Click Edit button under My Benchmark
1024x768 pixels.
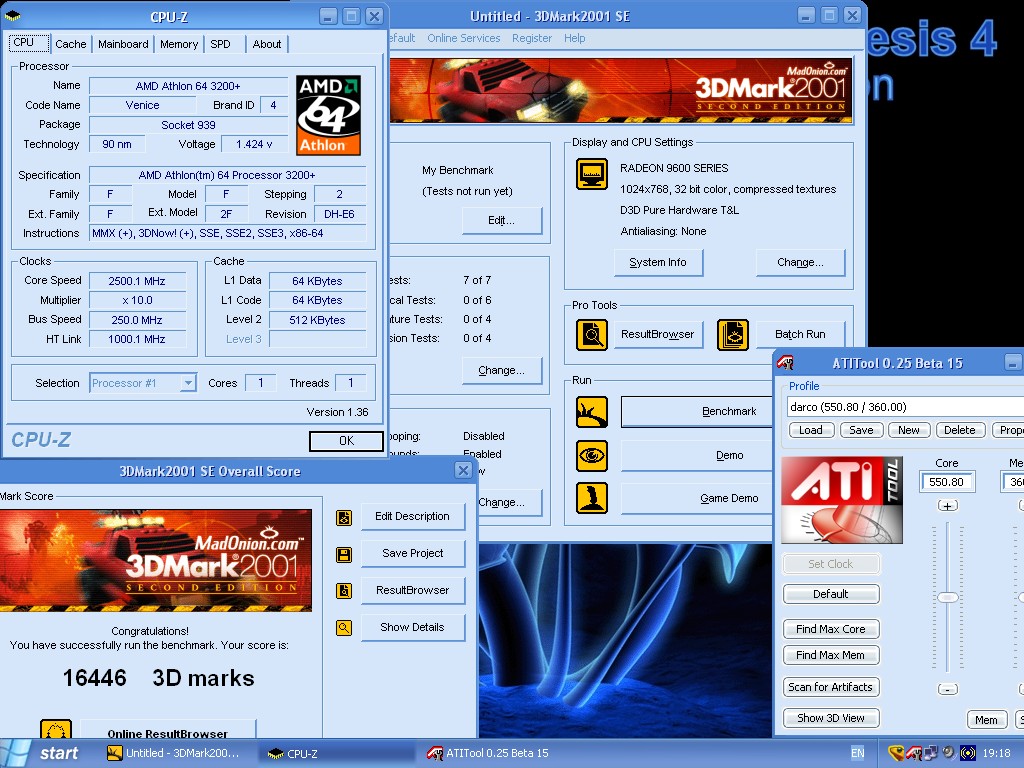502,221
